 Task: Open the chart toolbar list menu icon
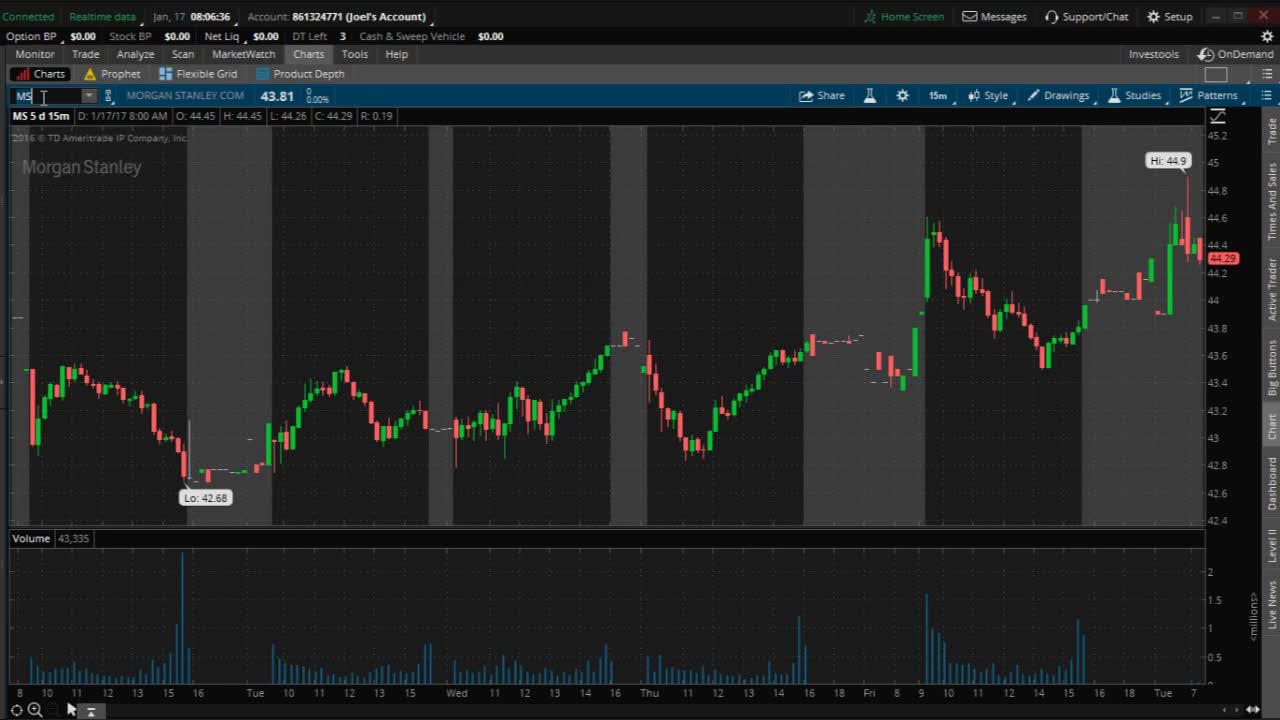click(x=1266, y=96)
